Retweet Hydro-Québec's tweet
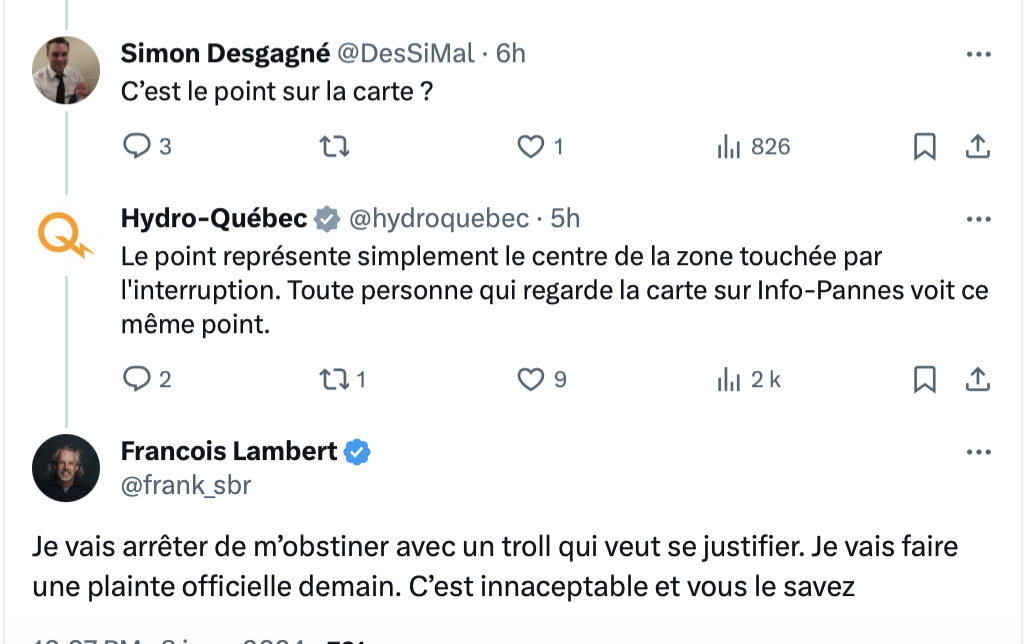Image resolution: width=1024 pixels, height=644 pixels. coord(343,379)
